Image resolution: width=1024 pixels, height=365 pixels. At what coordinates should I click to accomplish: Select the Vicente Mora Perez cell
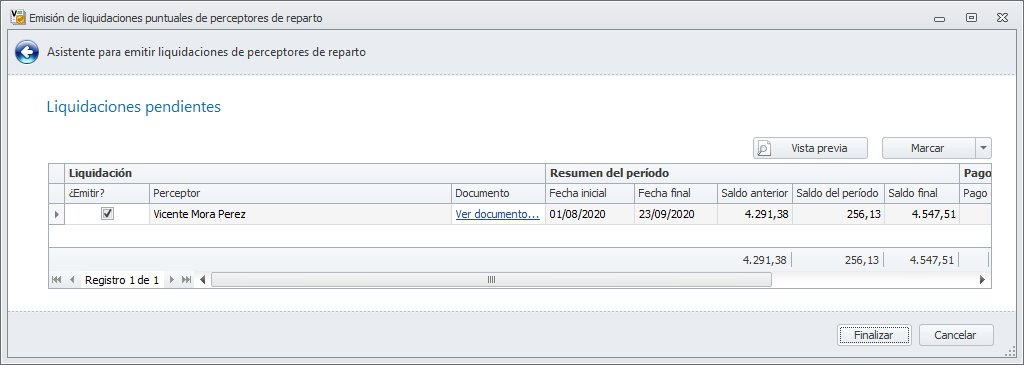point(300,214)
